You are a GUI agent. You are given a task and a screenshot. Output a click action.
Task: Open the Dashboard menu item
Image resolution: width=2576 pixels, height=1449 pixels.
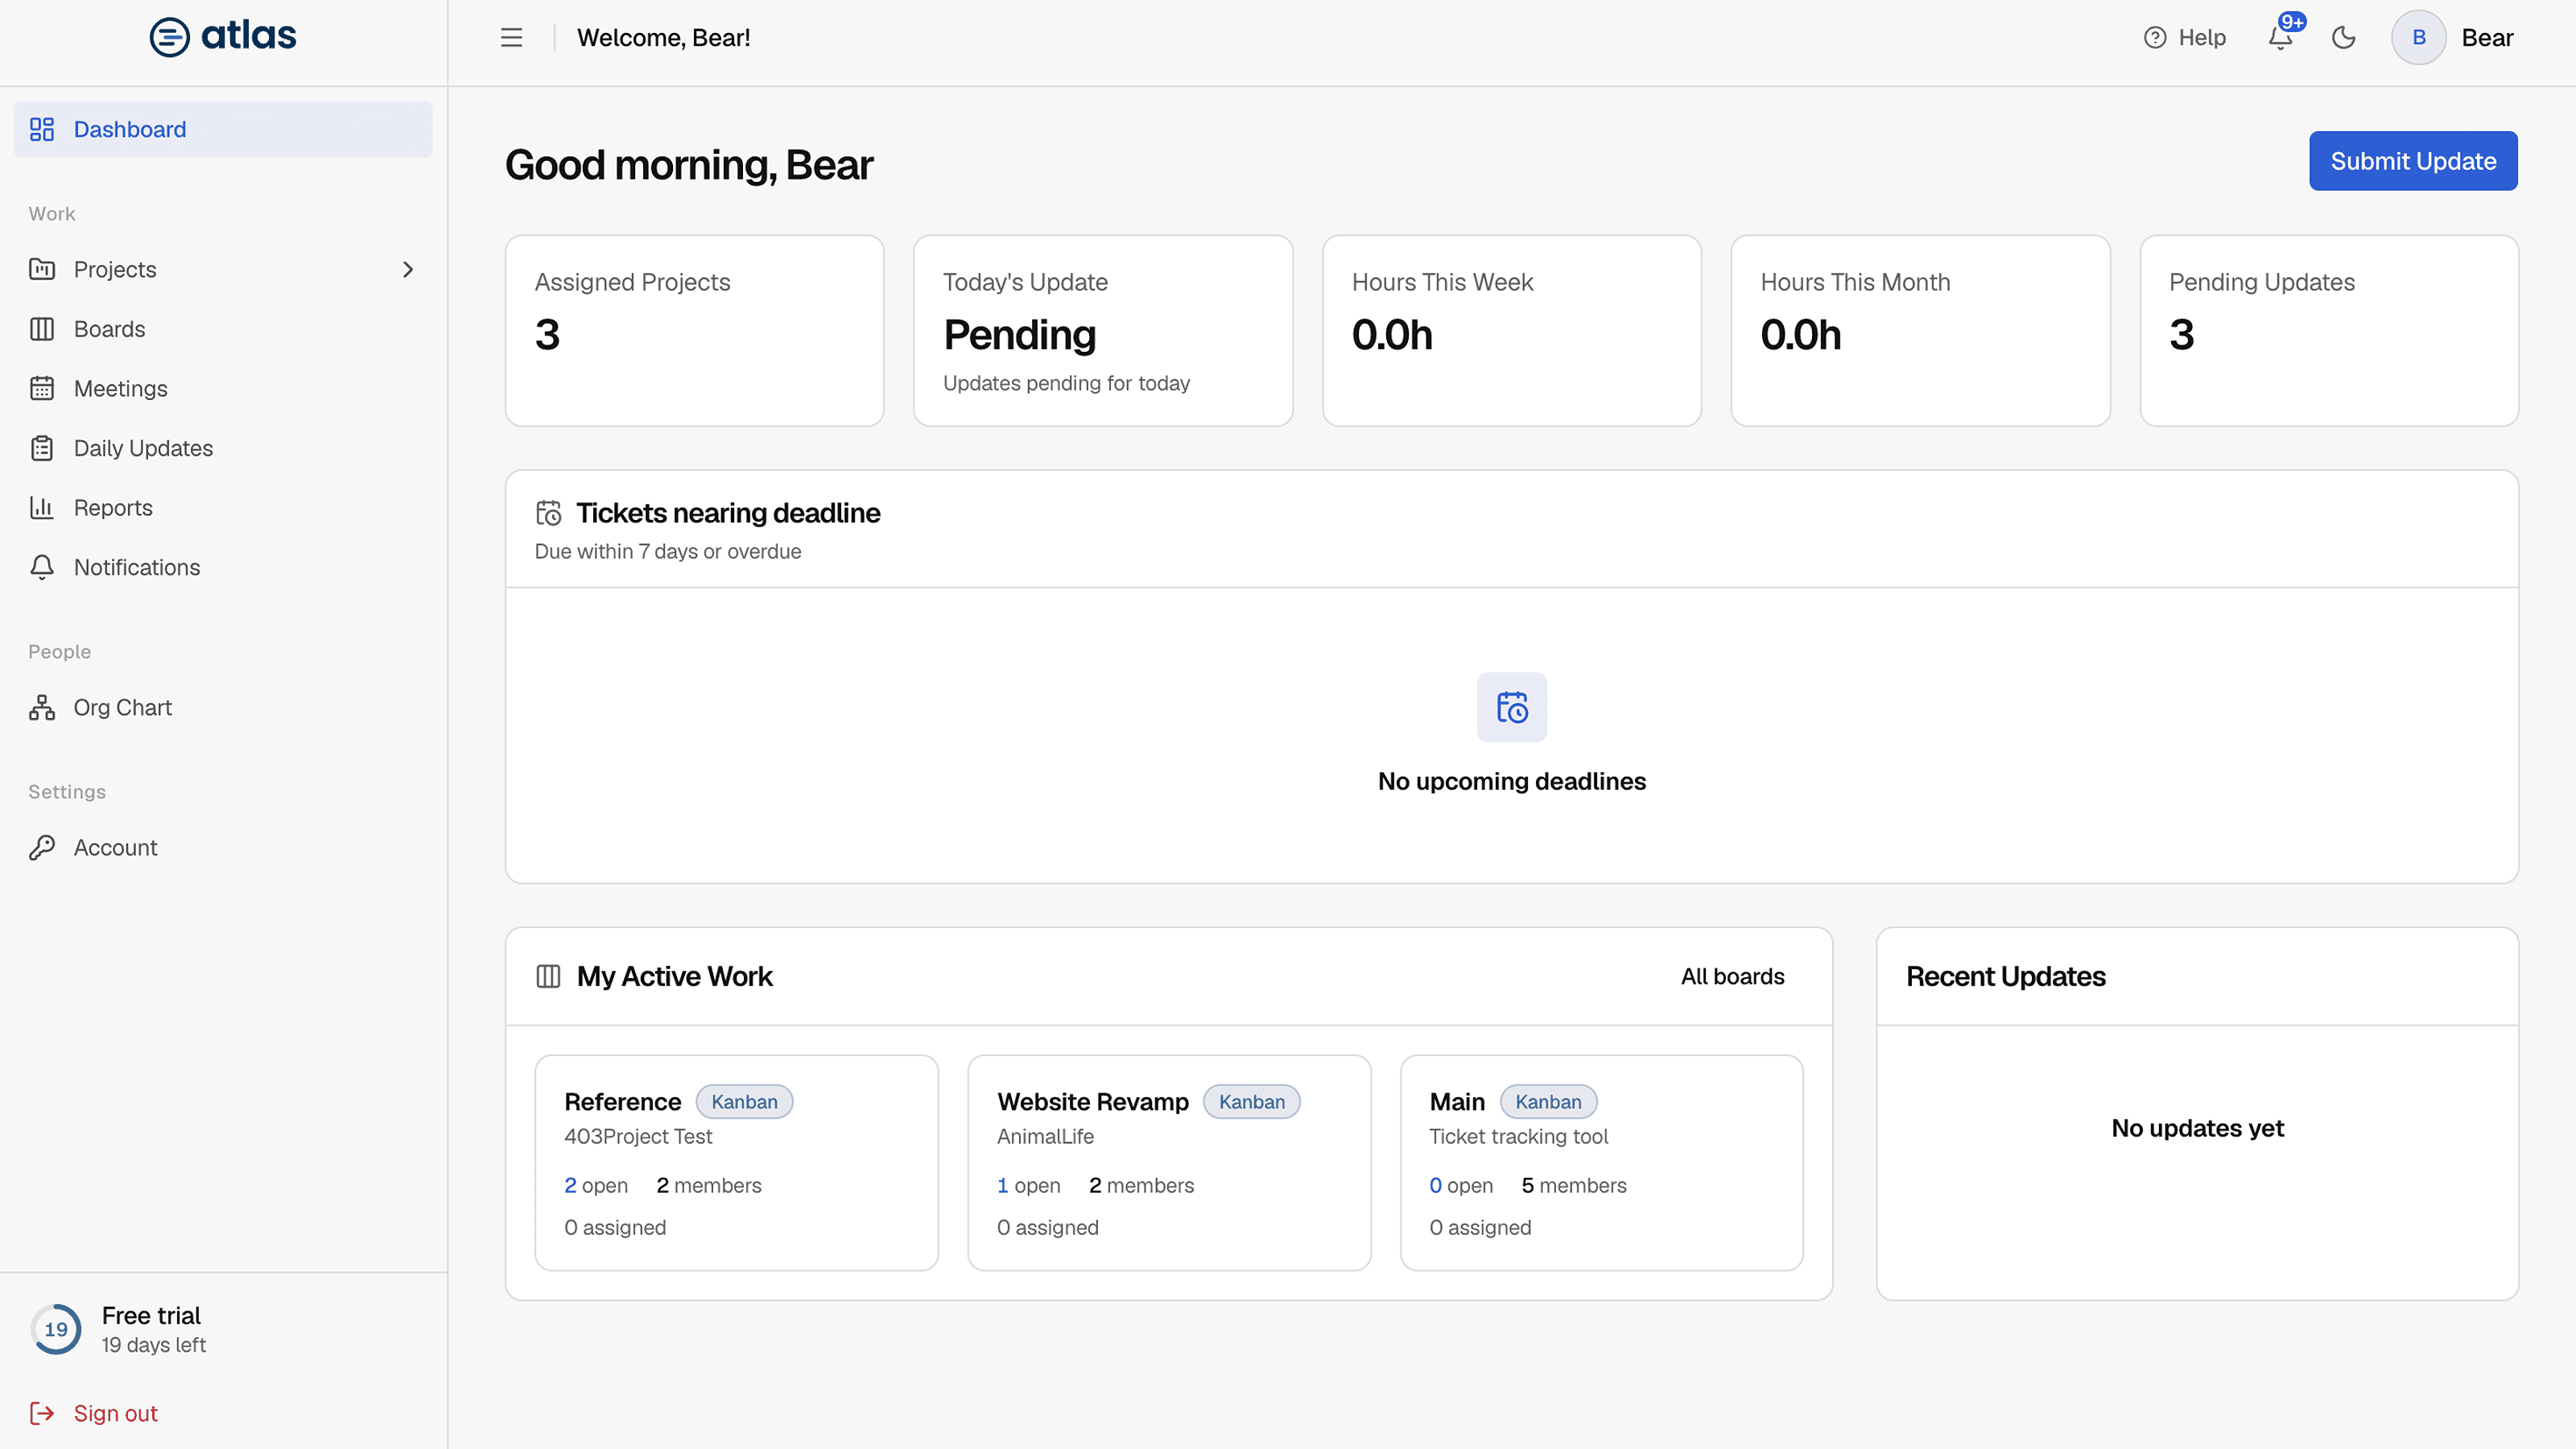tap(223, 129)
